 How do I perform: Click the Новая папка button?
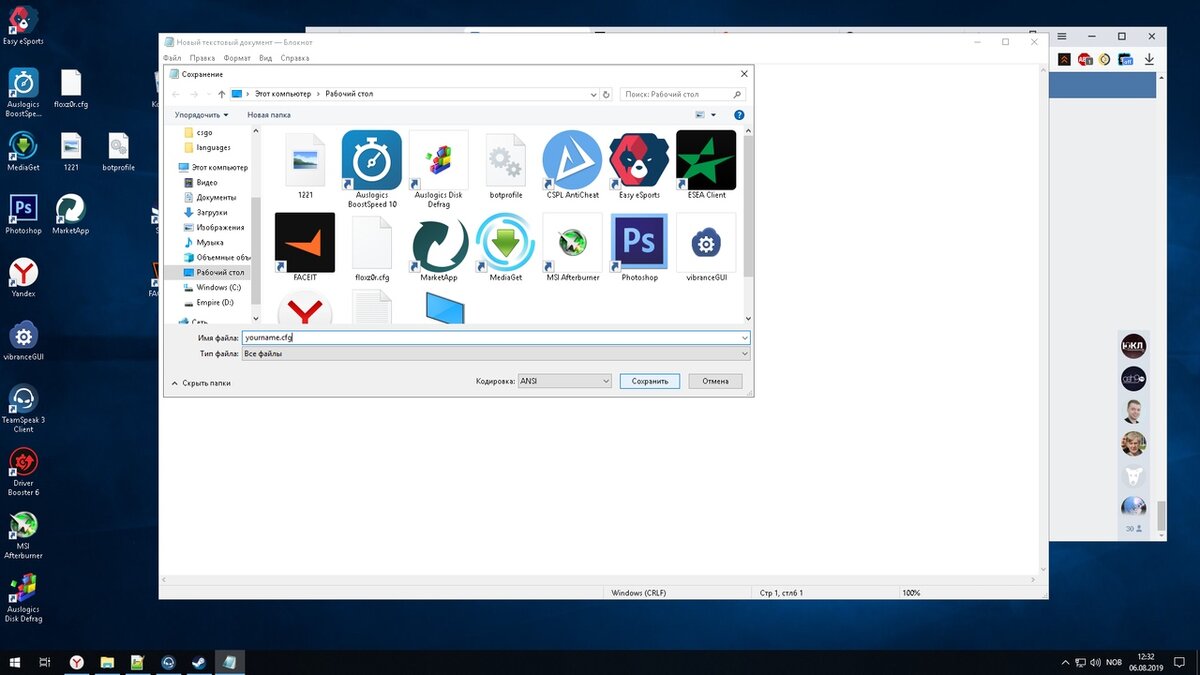(x=269, y=115)
